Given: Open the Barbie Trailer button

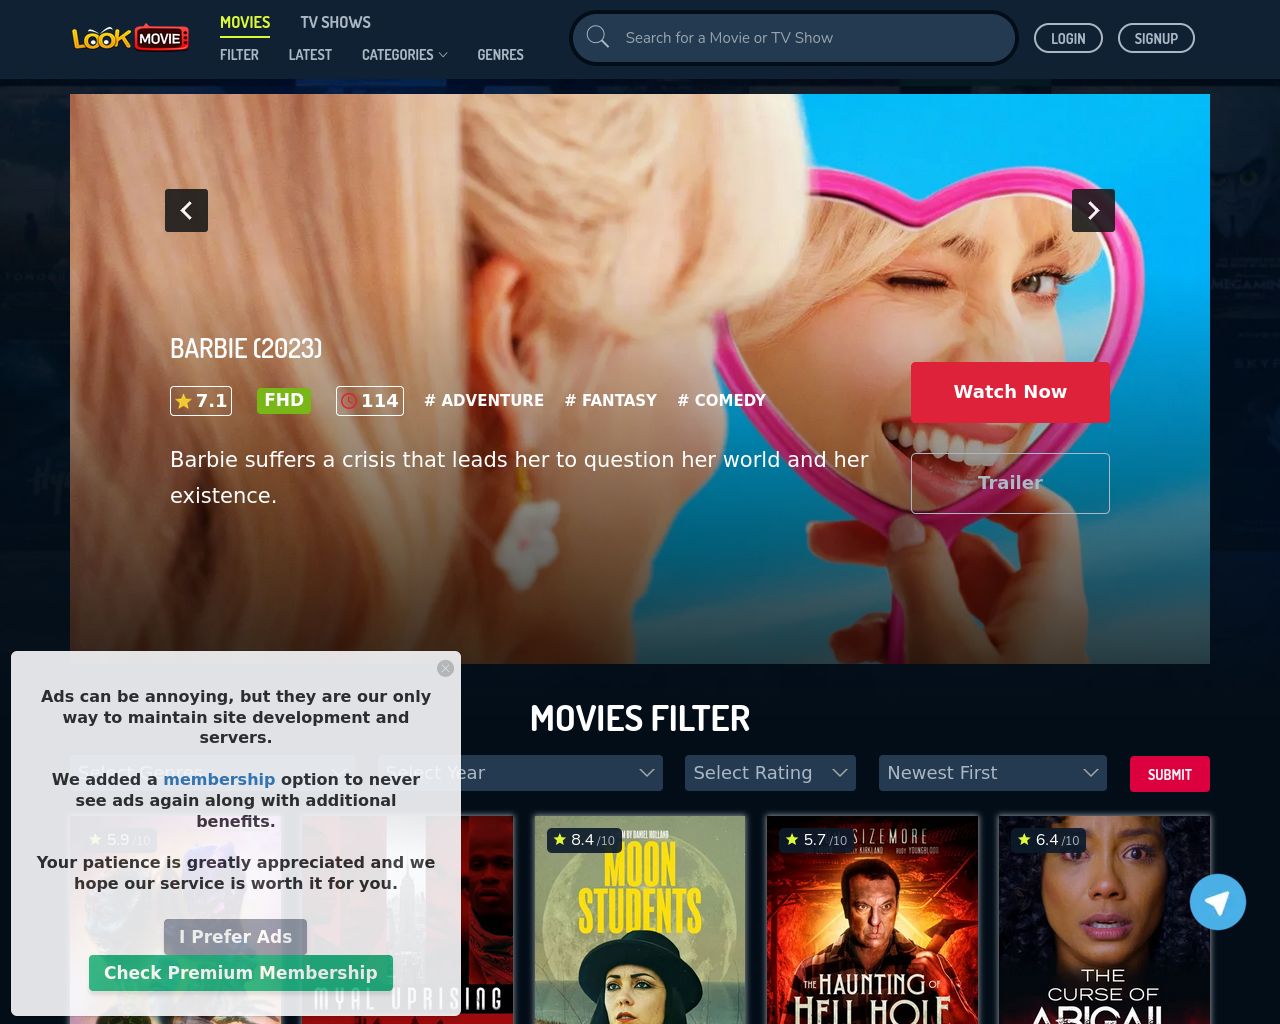Looking at the screenshot, I should 1010,483.
